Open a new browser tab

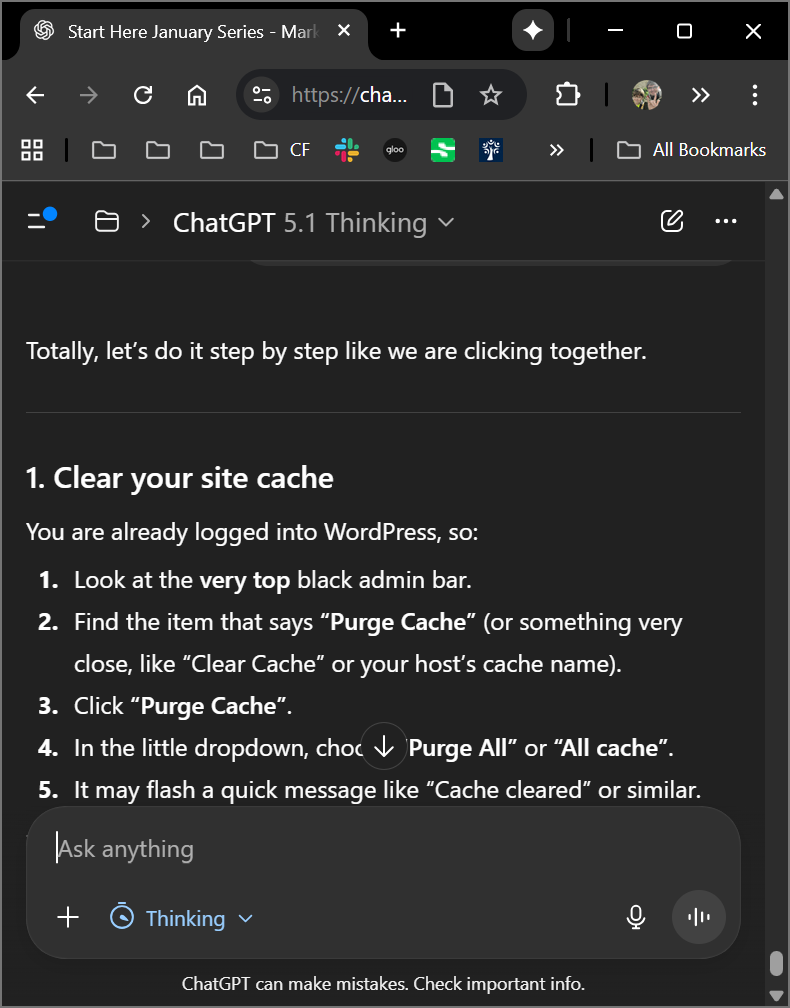(398, 31)
